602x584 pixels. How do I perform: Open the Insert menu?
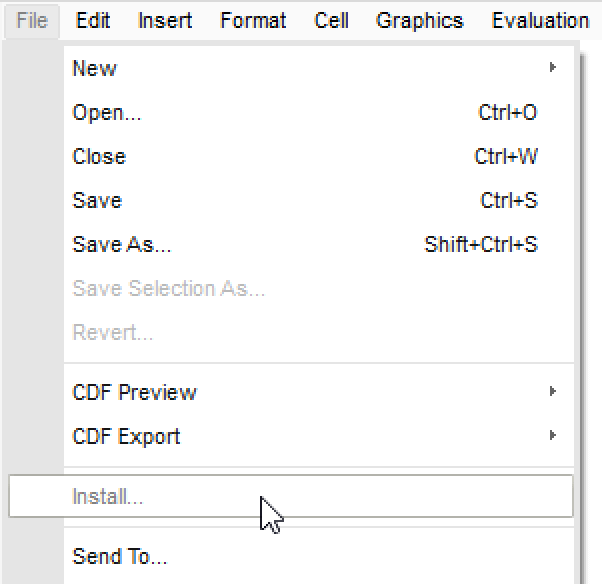166,20
